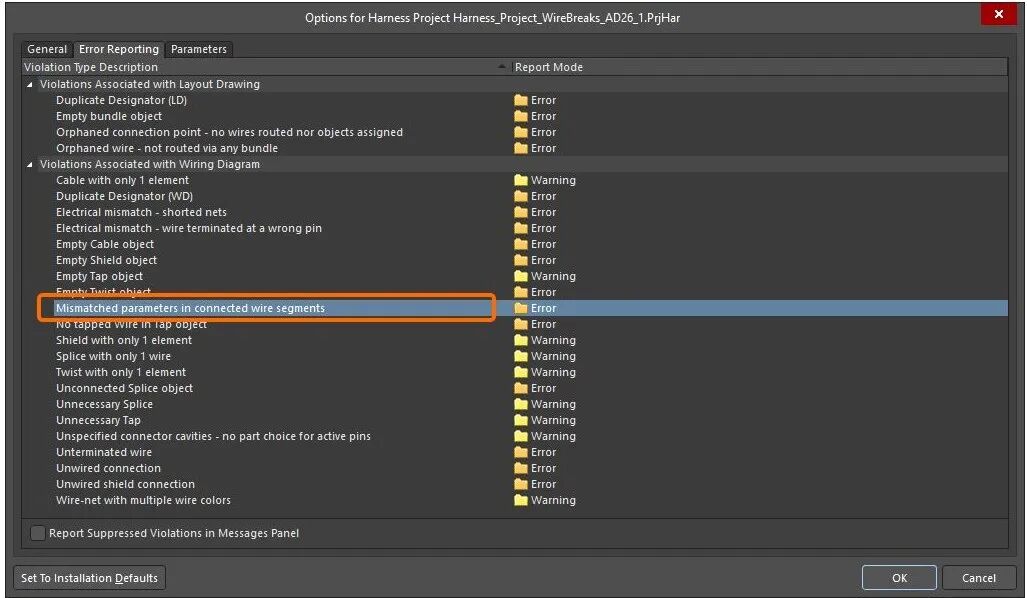Click the Warning icon for Unnecessary Splice

520,404
